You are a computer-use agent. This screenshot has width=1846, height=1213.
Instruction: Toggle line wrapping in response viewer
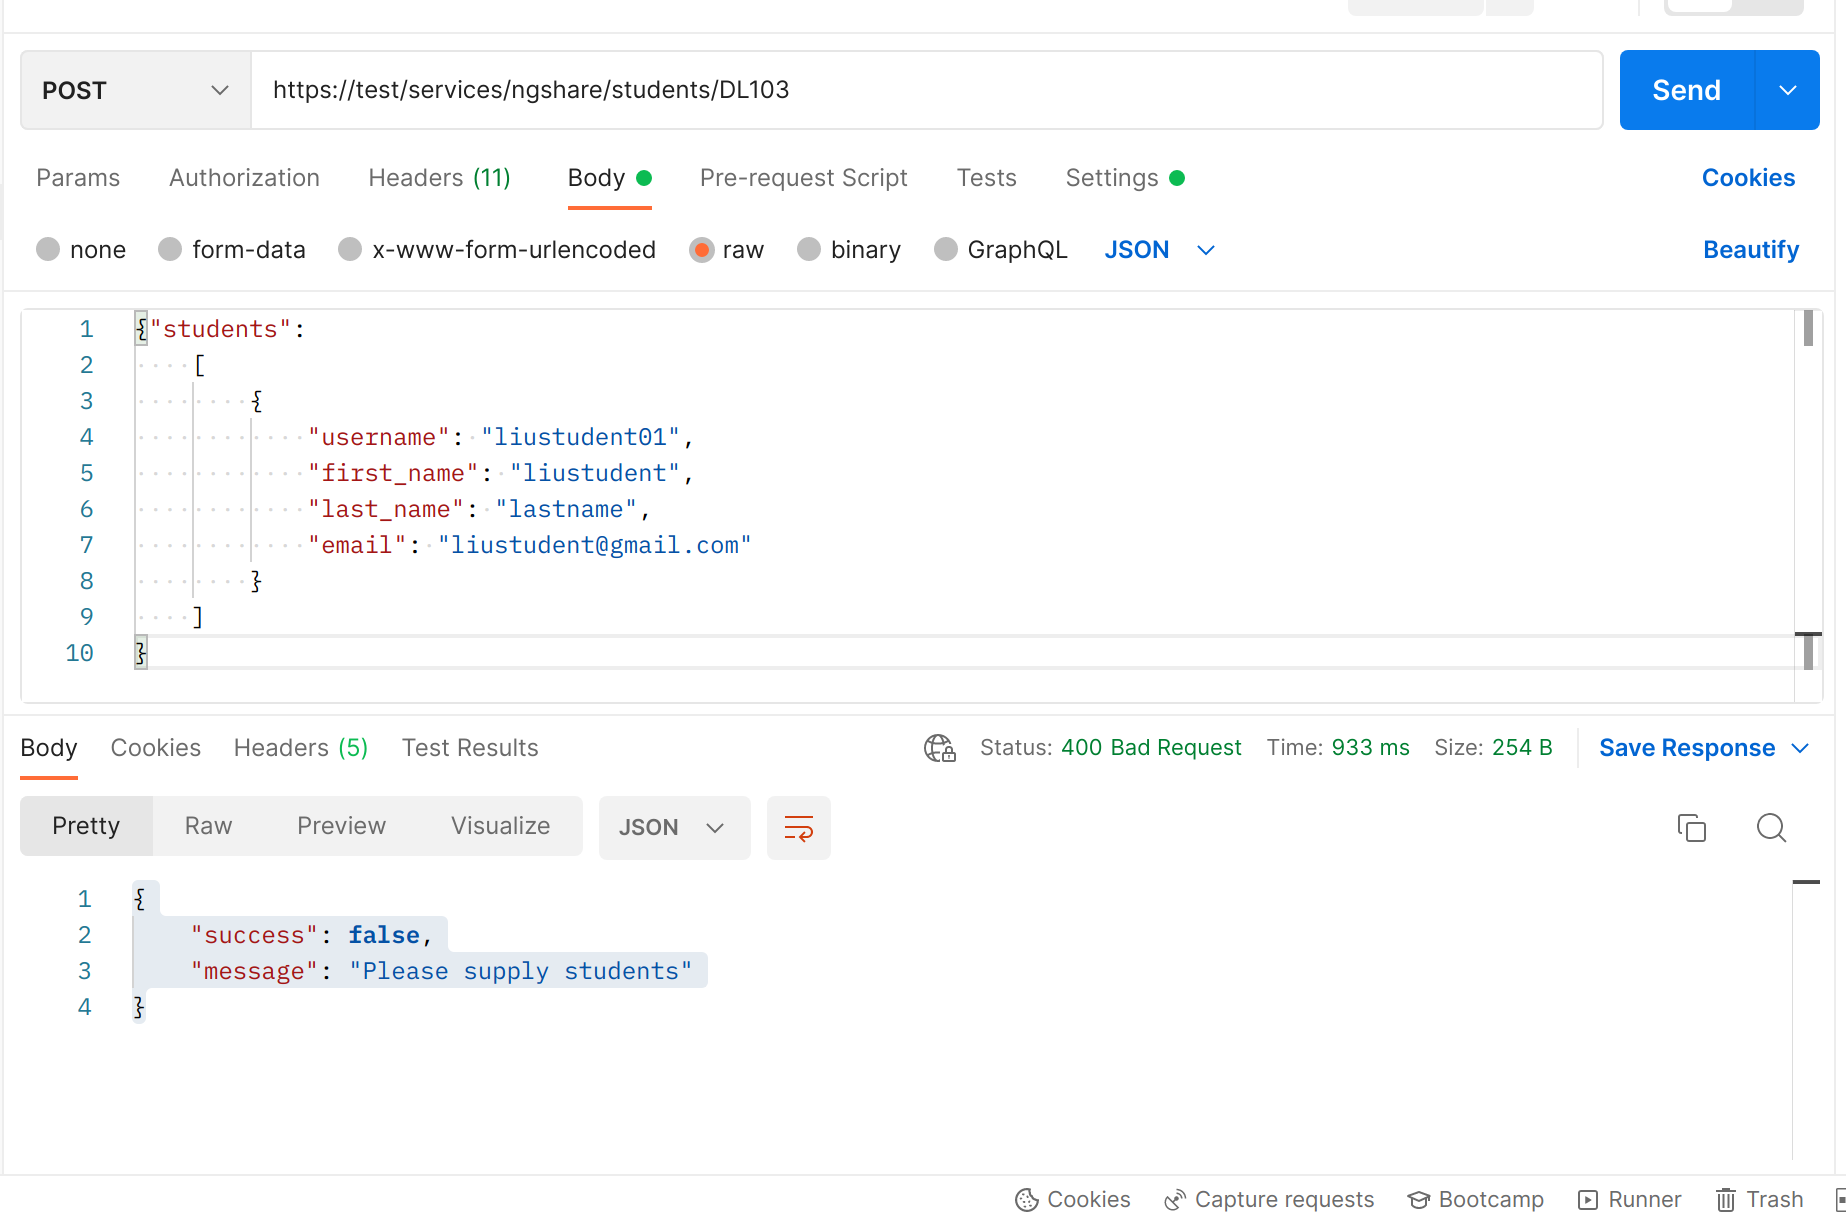[798, 827]
